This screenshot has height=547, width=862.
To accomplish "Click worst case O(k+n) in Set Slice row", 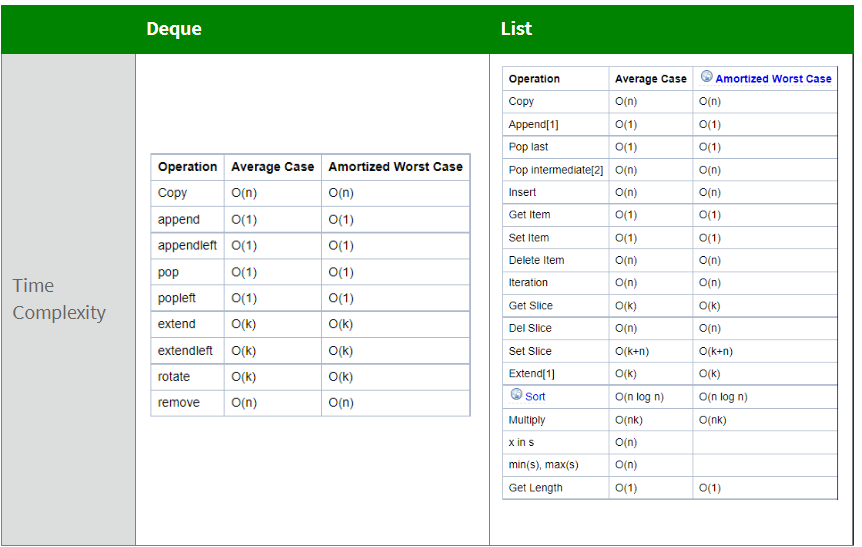I will click(716, 351).
